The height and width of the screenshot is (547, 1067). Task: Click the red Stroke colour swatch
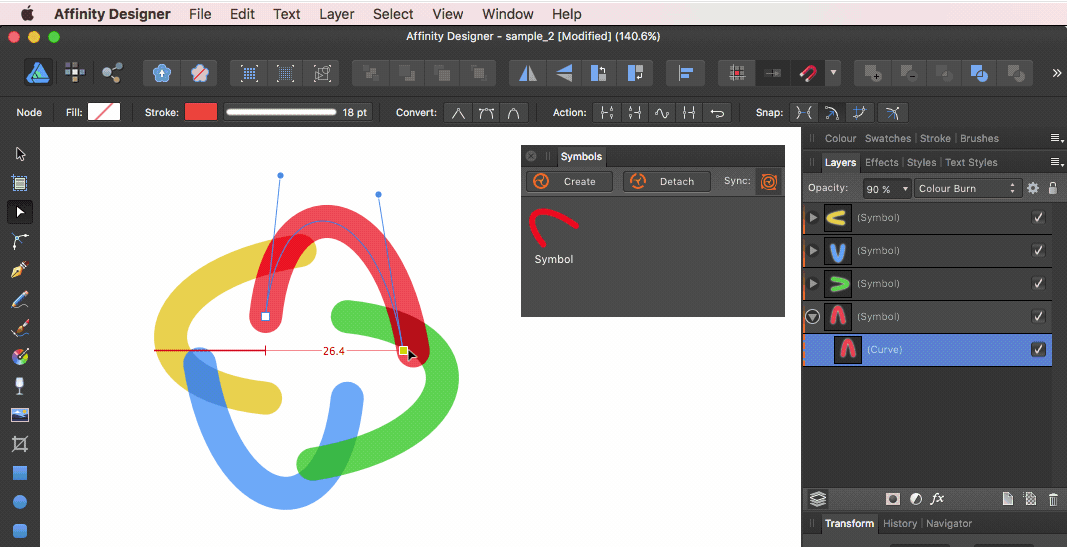(x=201, y=112)
